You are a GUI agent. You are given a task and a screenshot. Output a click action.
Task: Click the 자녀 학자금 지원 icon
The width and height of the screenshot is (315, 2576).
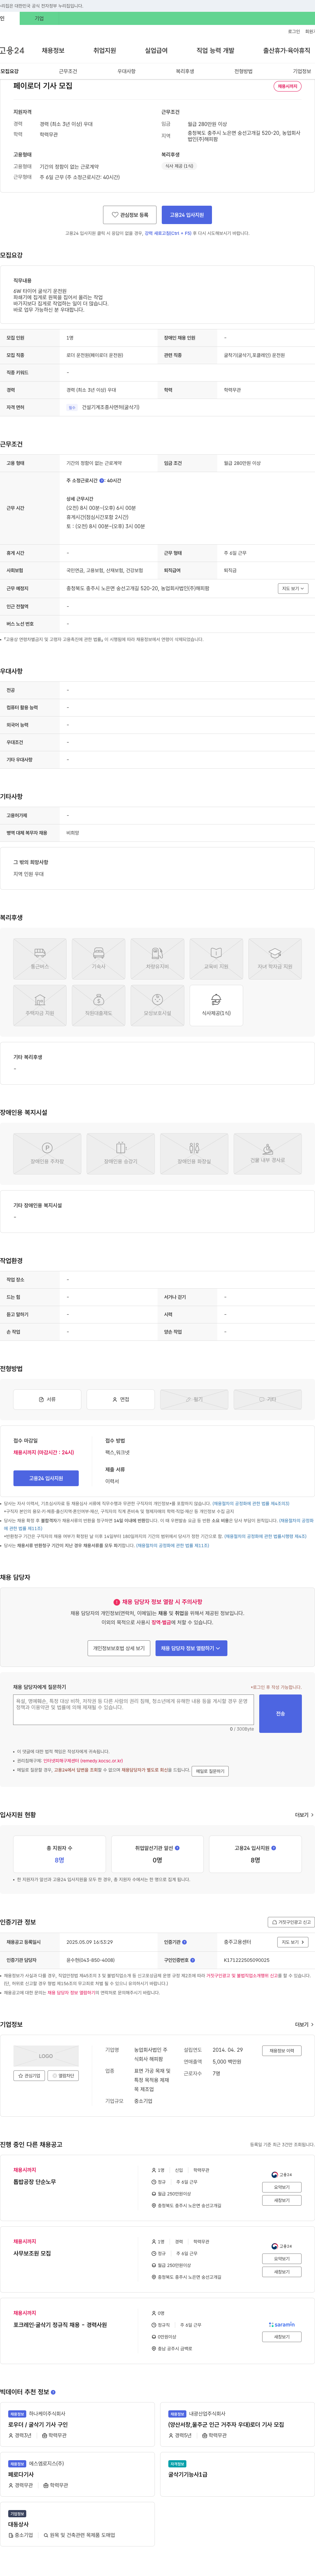tap(275, 959)
